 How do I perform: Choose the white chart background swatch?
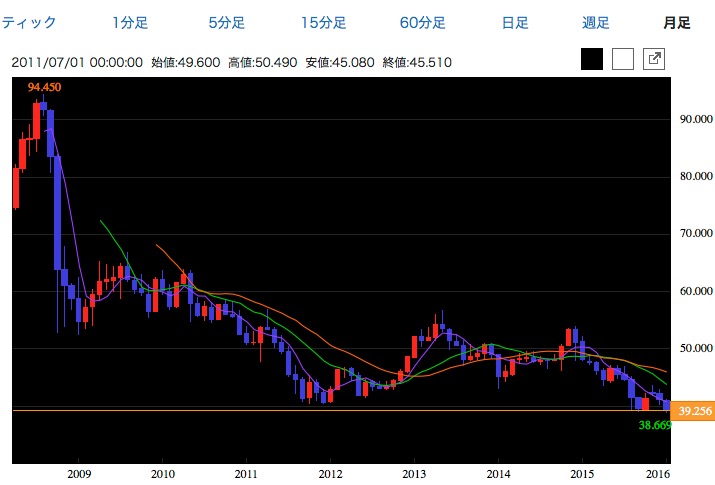pos(622,59)
